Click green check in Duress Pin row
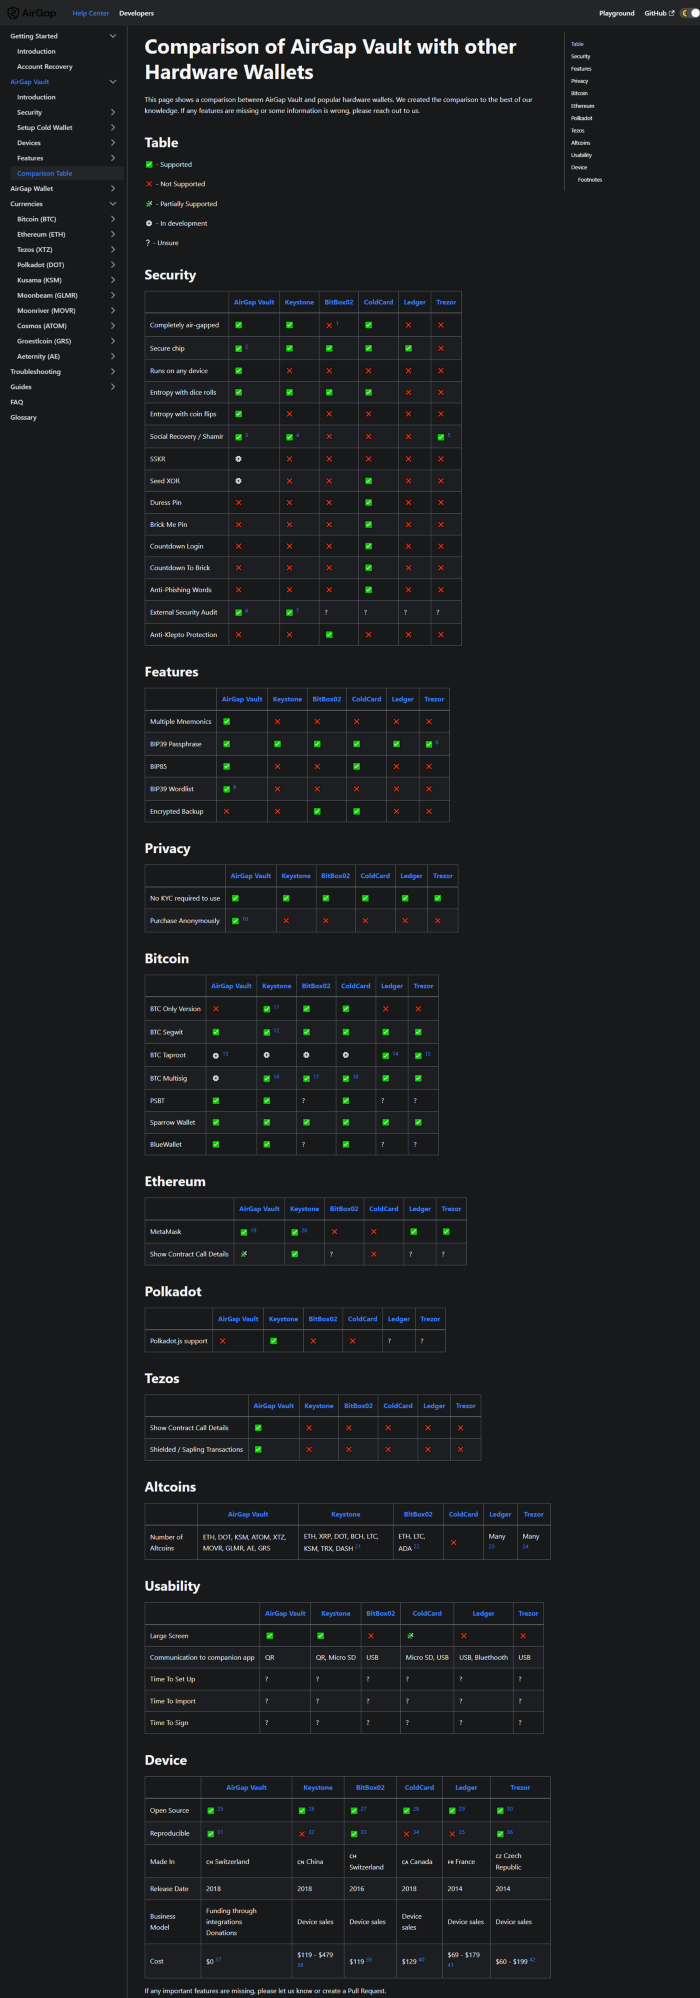700x1998 pixels. coord(368,503)
